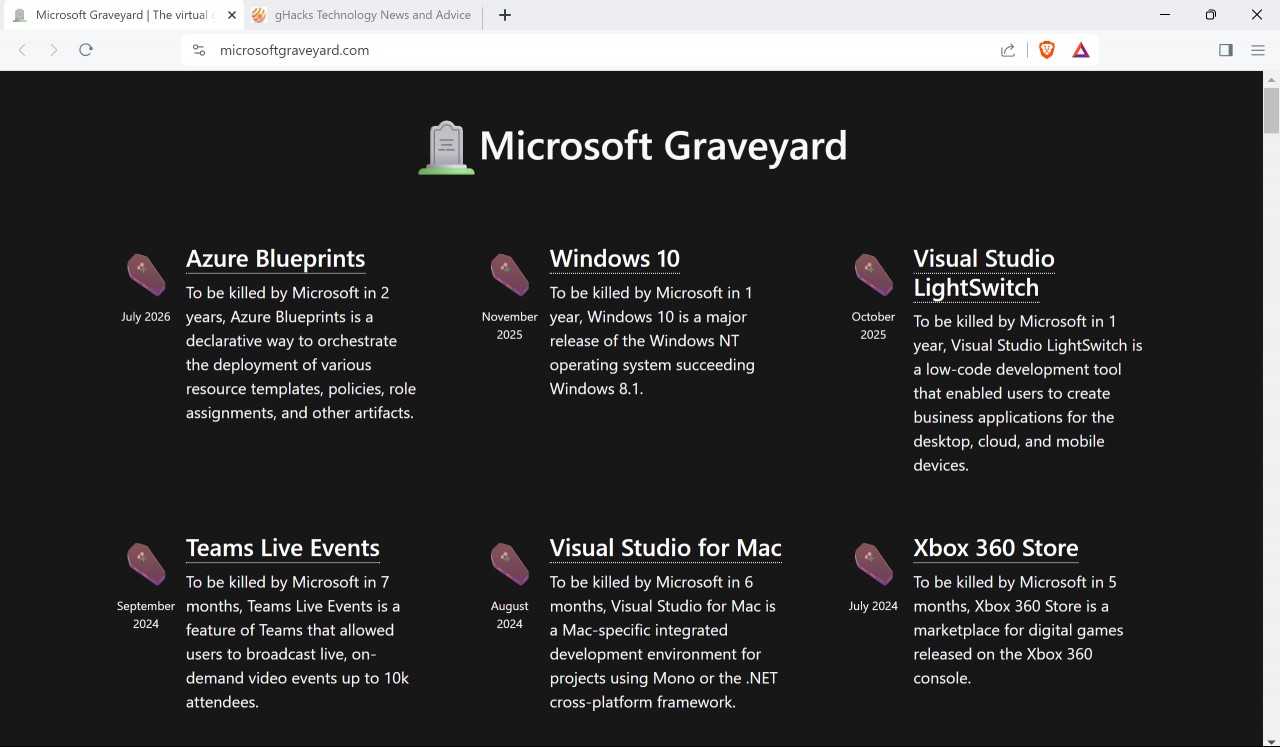Open the Visual Studio for Mac link
Image resolution: width=1280 pixels, height=747 pixels.
coord(666,548)
